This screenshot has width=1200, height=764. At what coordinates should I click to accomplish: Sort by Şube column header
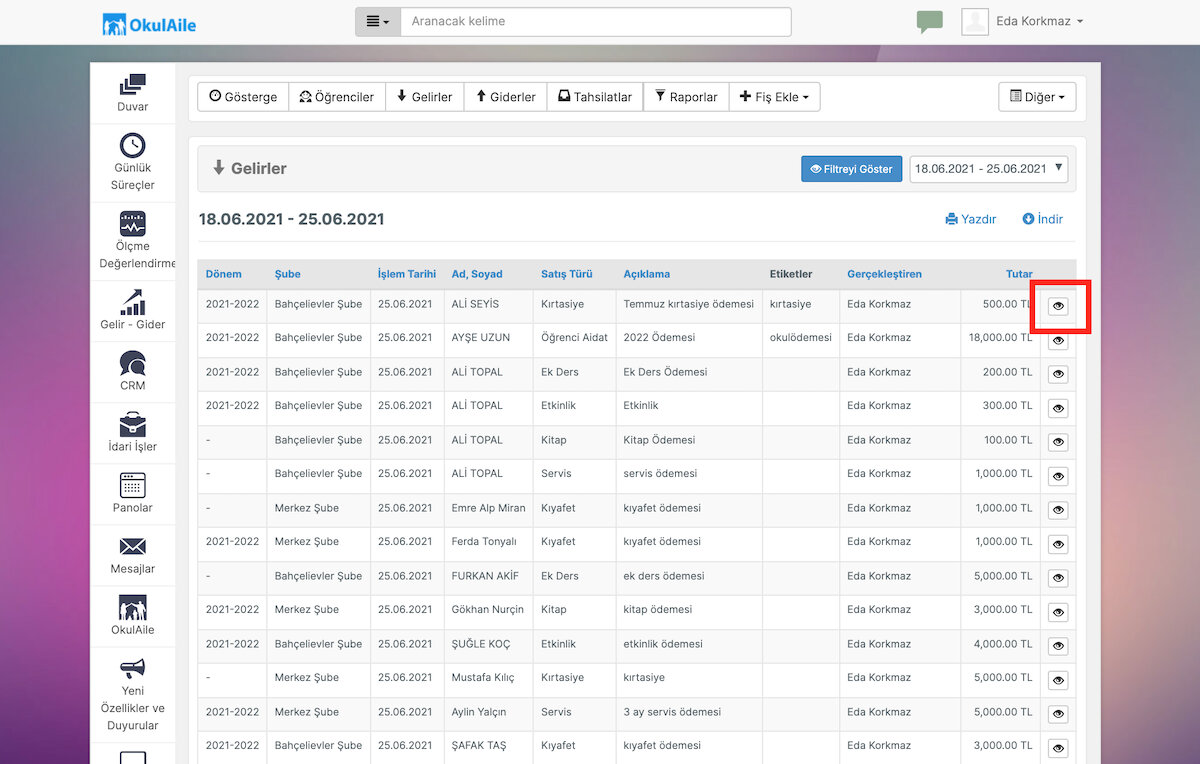(288, 274)
